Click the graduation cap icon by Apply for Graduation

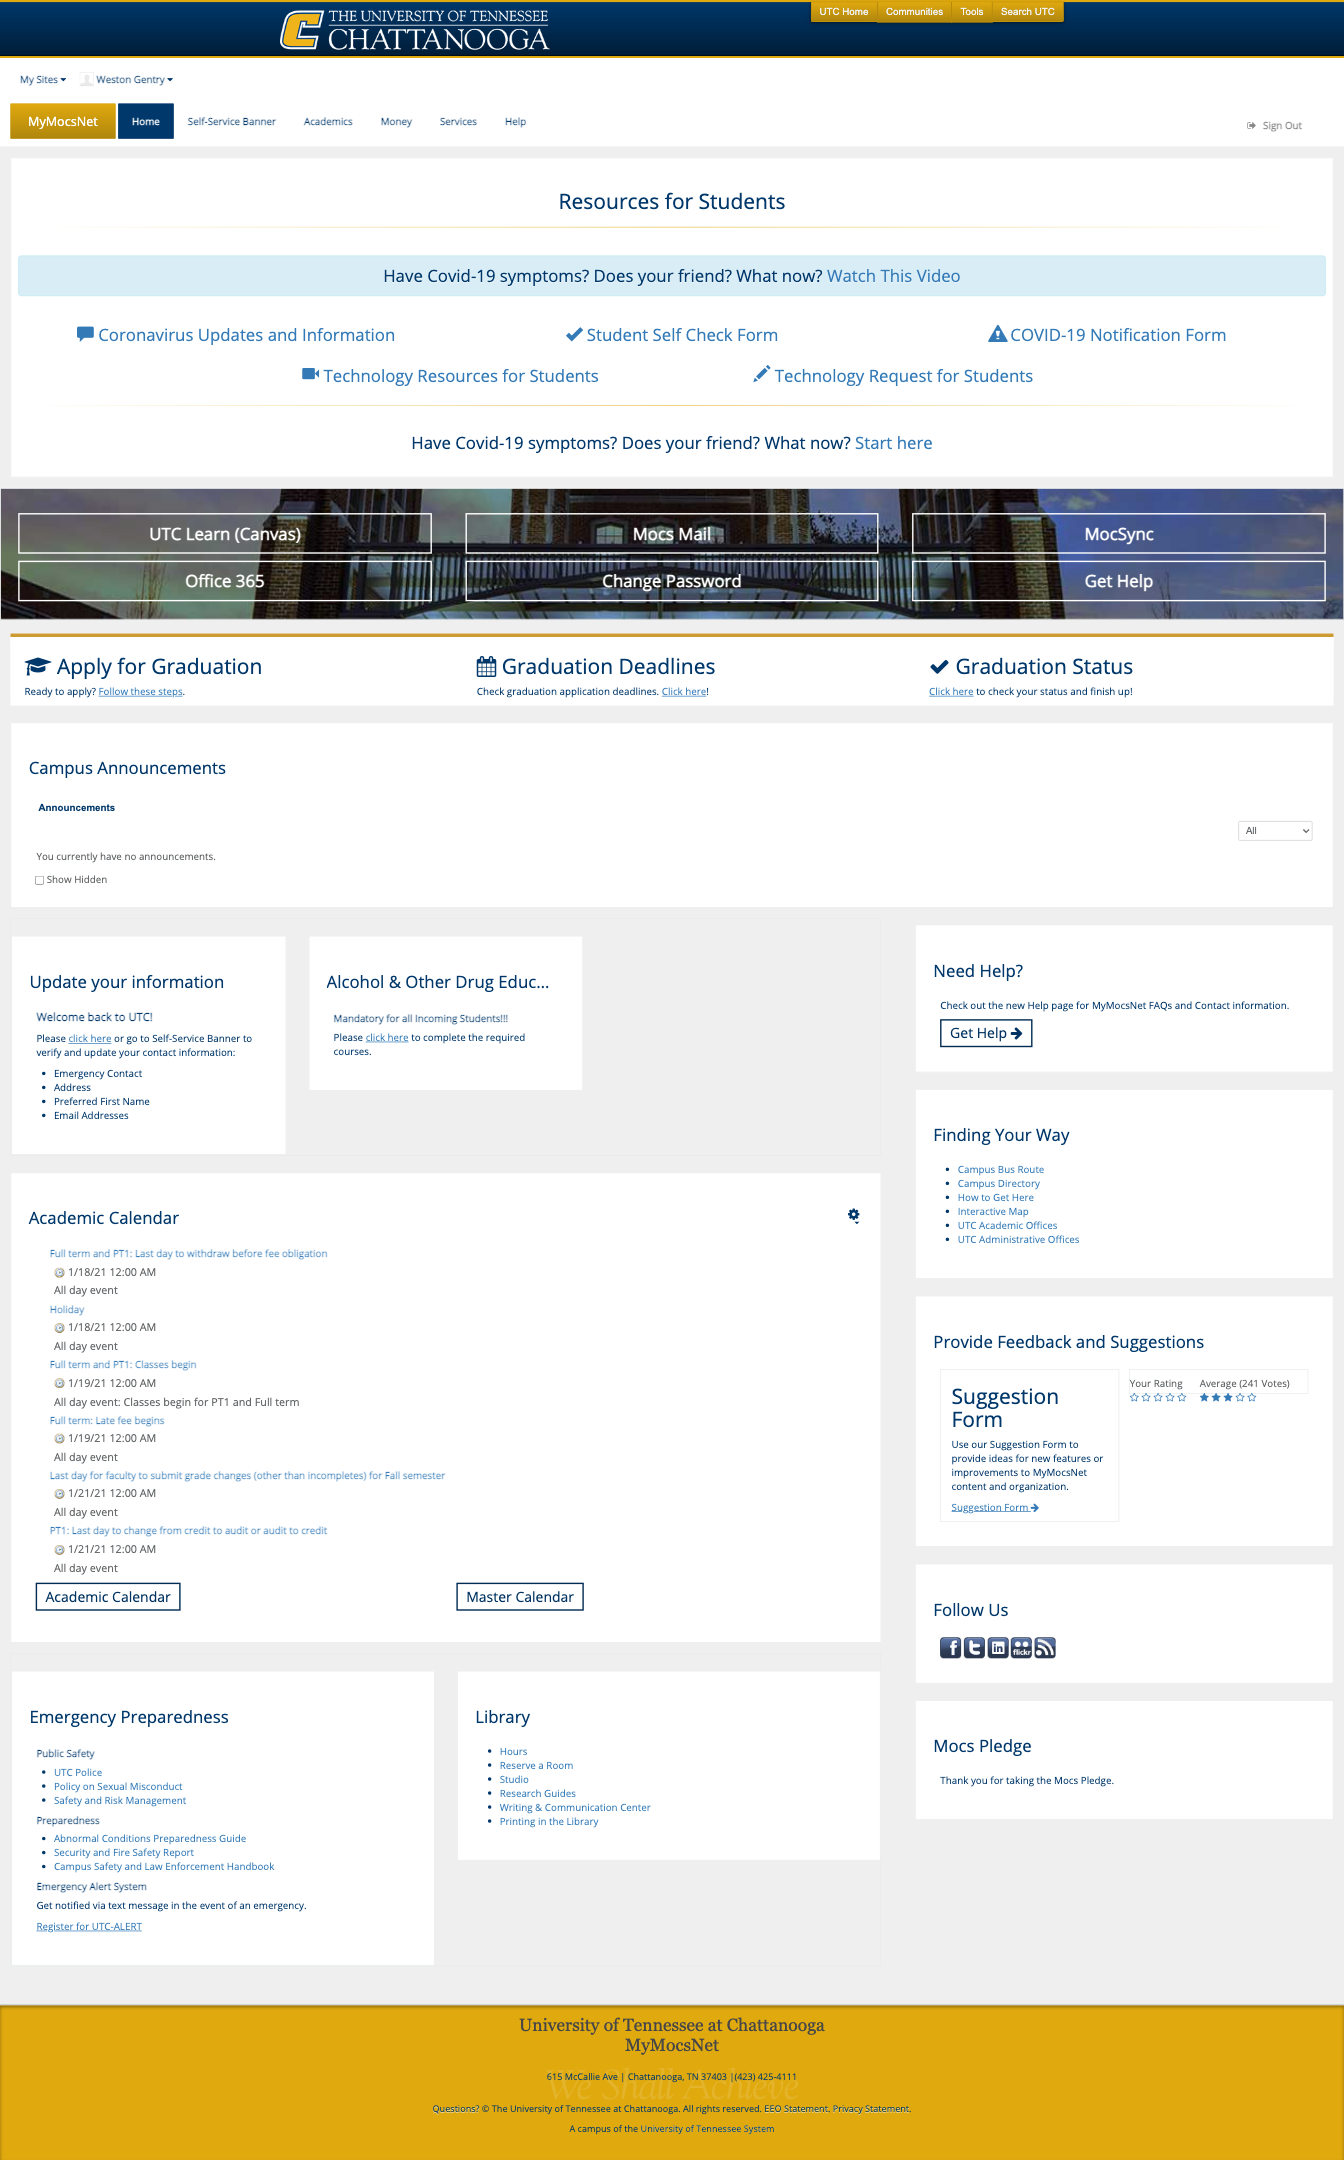[37, 666]
